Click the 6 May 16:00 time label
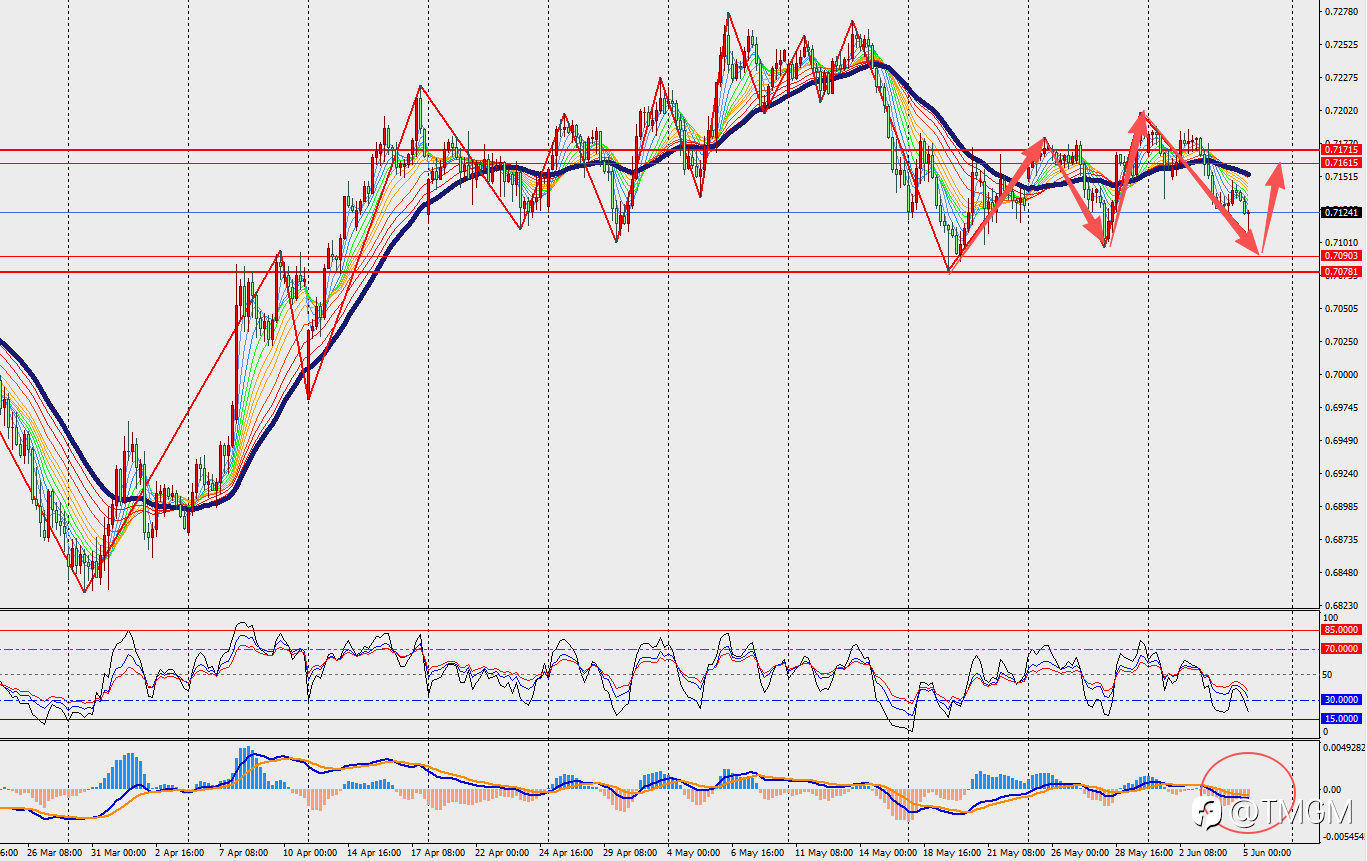This screenshot has height=861, width=1367. [757, 853]
